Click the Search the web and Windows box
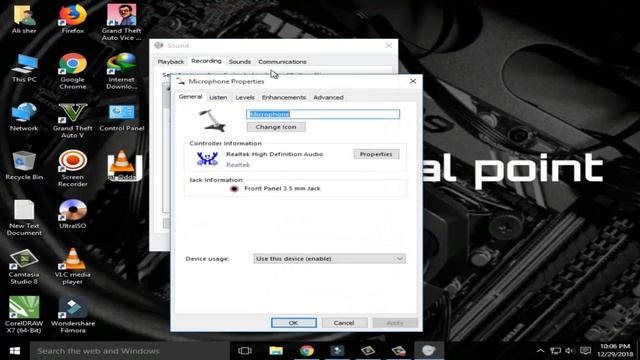This screenshot has height=360, width=640. click(129, 351)
